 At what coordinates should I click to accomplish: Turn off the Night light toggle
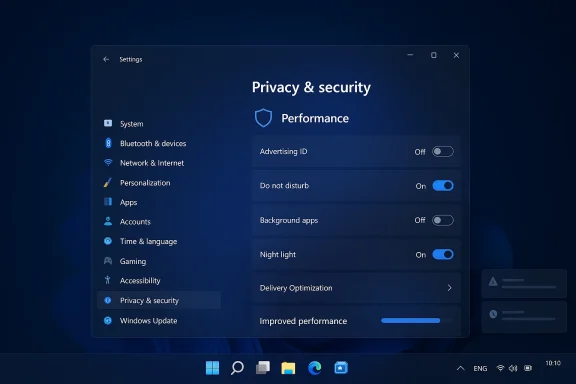tap(443, 254)
